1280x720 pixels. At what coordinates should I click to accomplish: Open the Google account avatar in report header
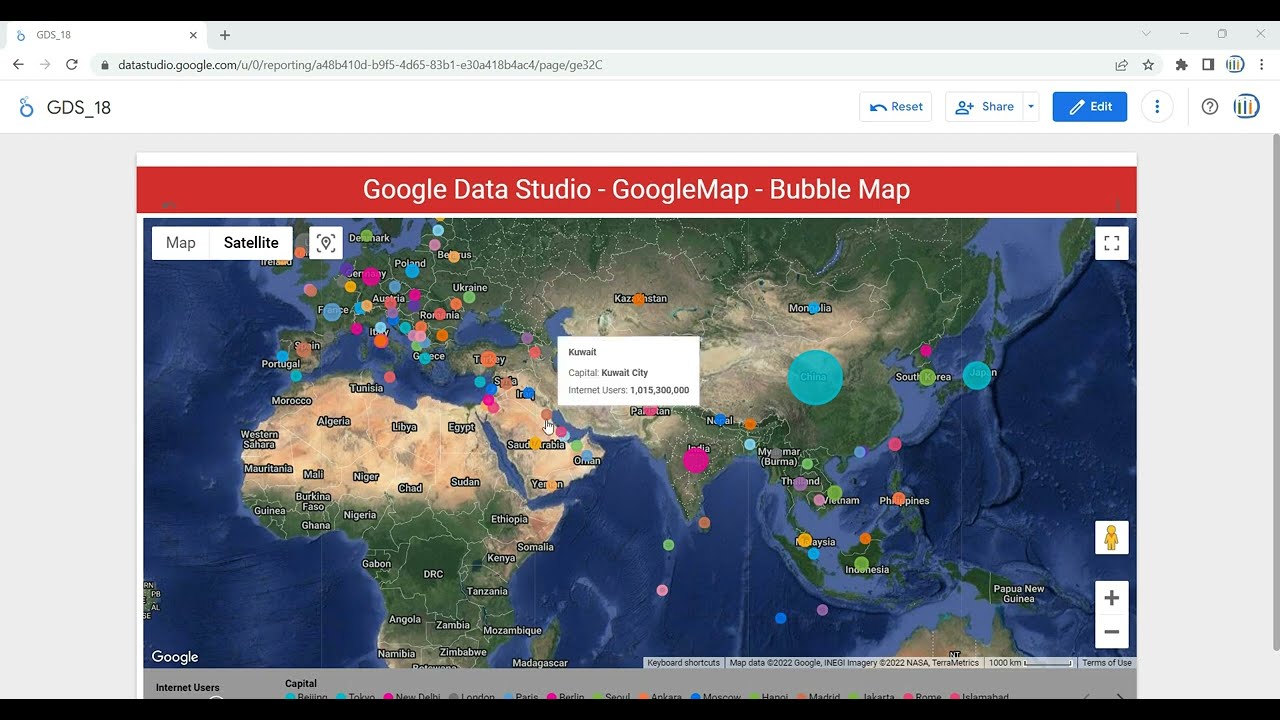click(1246, 107)
